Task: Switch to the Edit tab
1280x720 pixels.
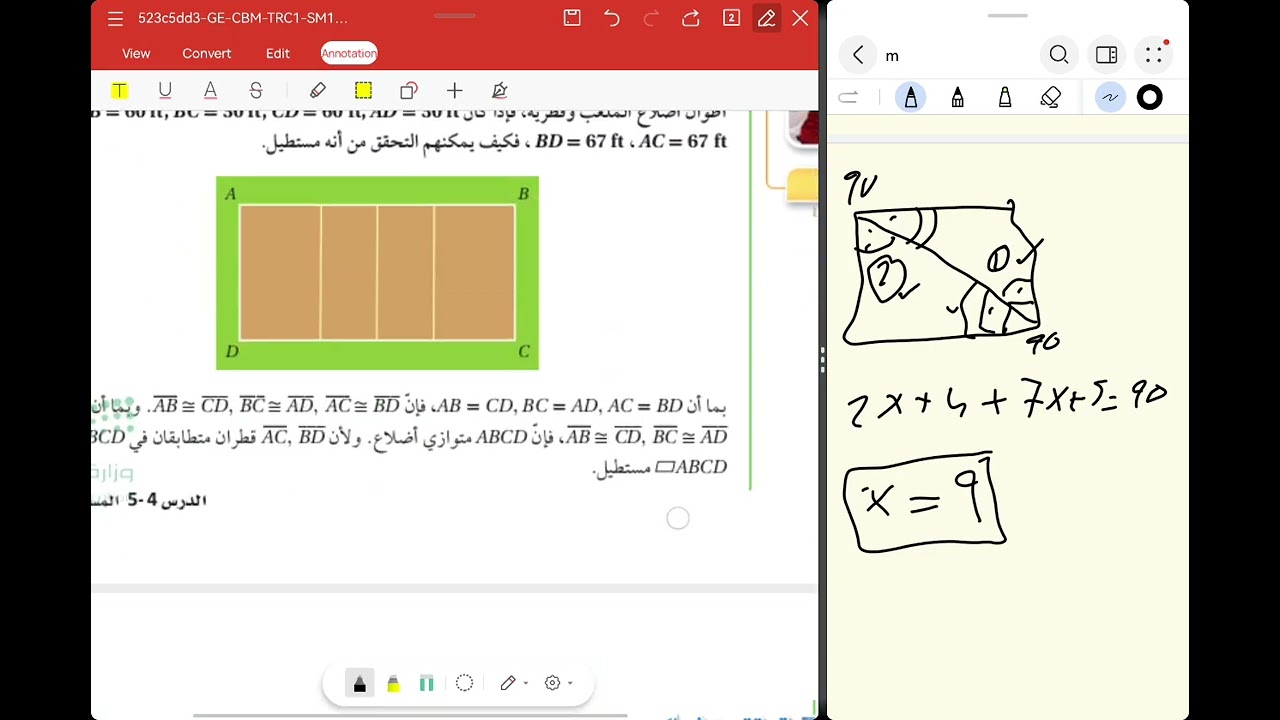Action: point(278,53)
